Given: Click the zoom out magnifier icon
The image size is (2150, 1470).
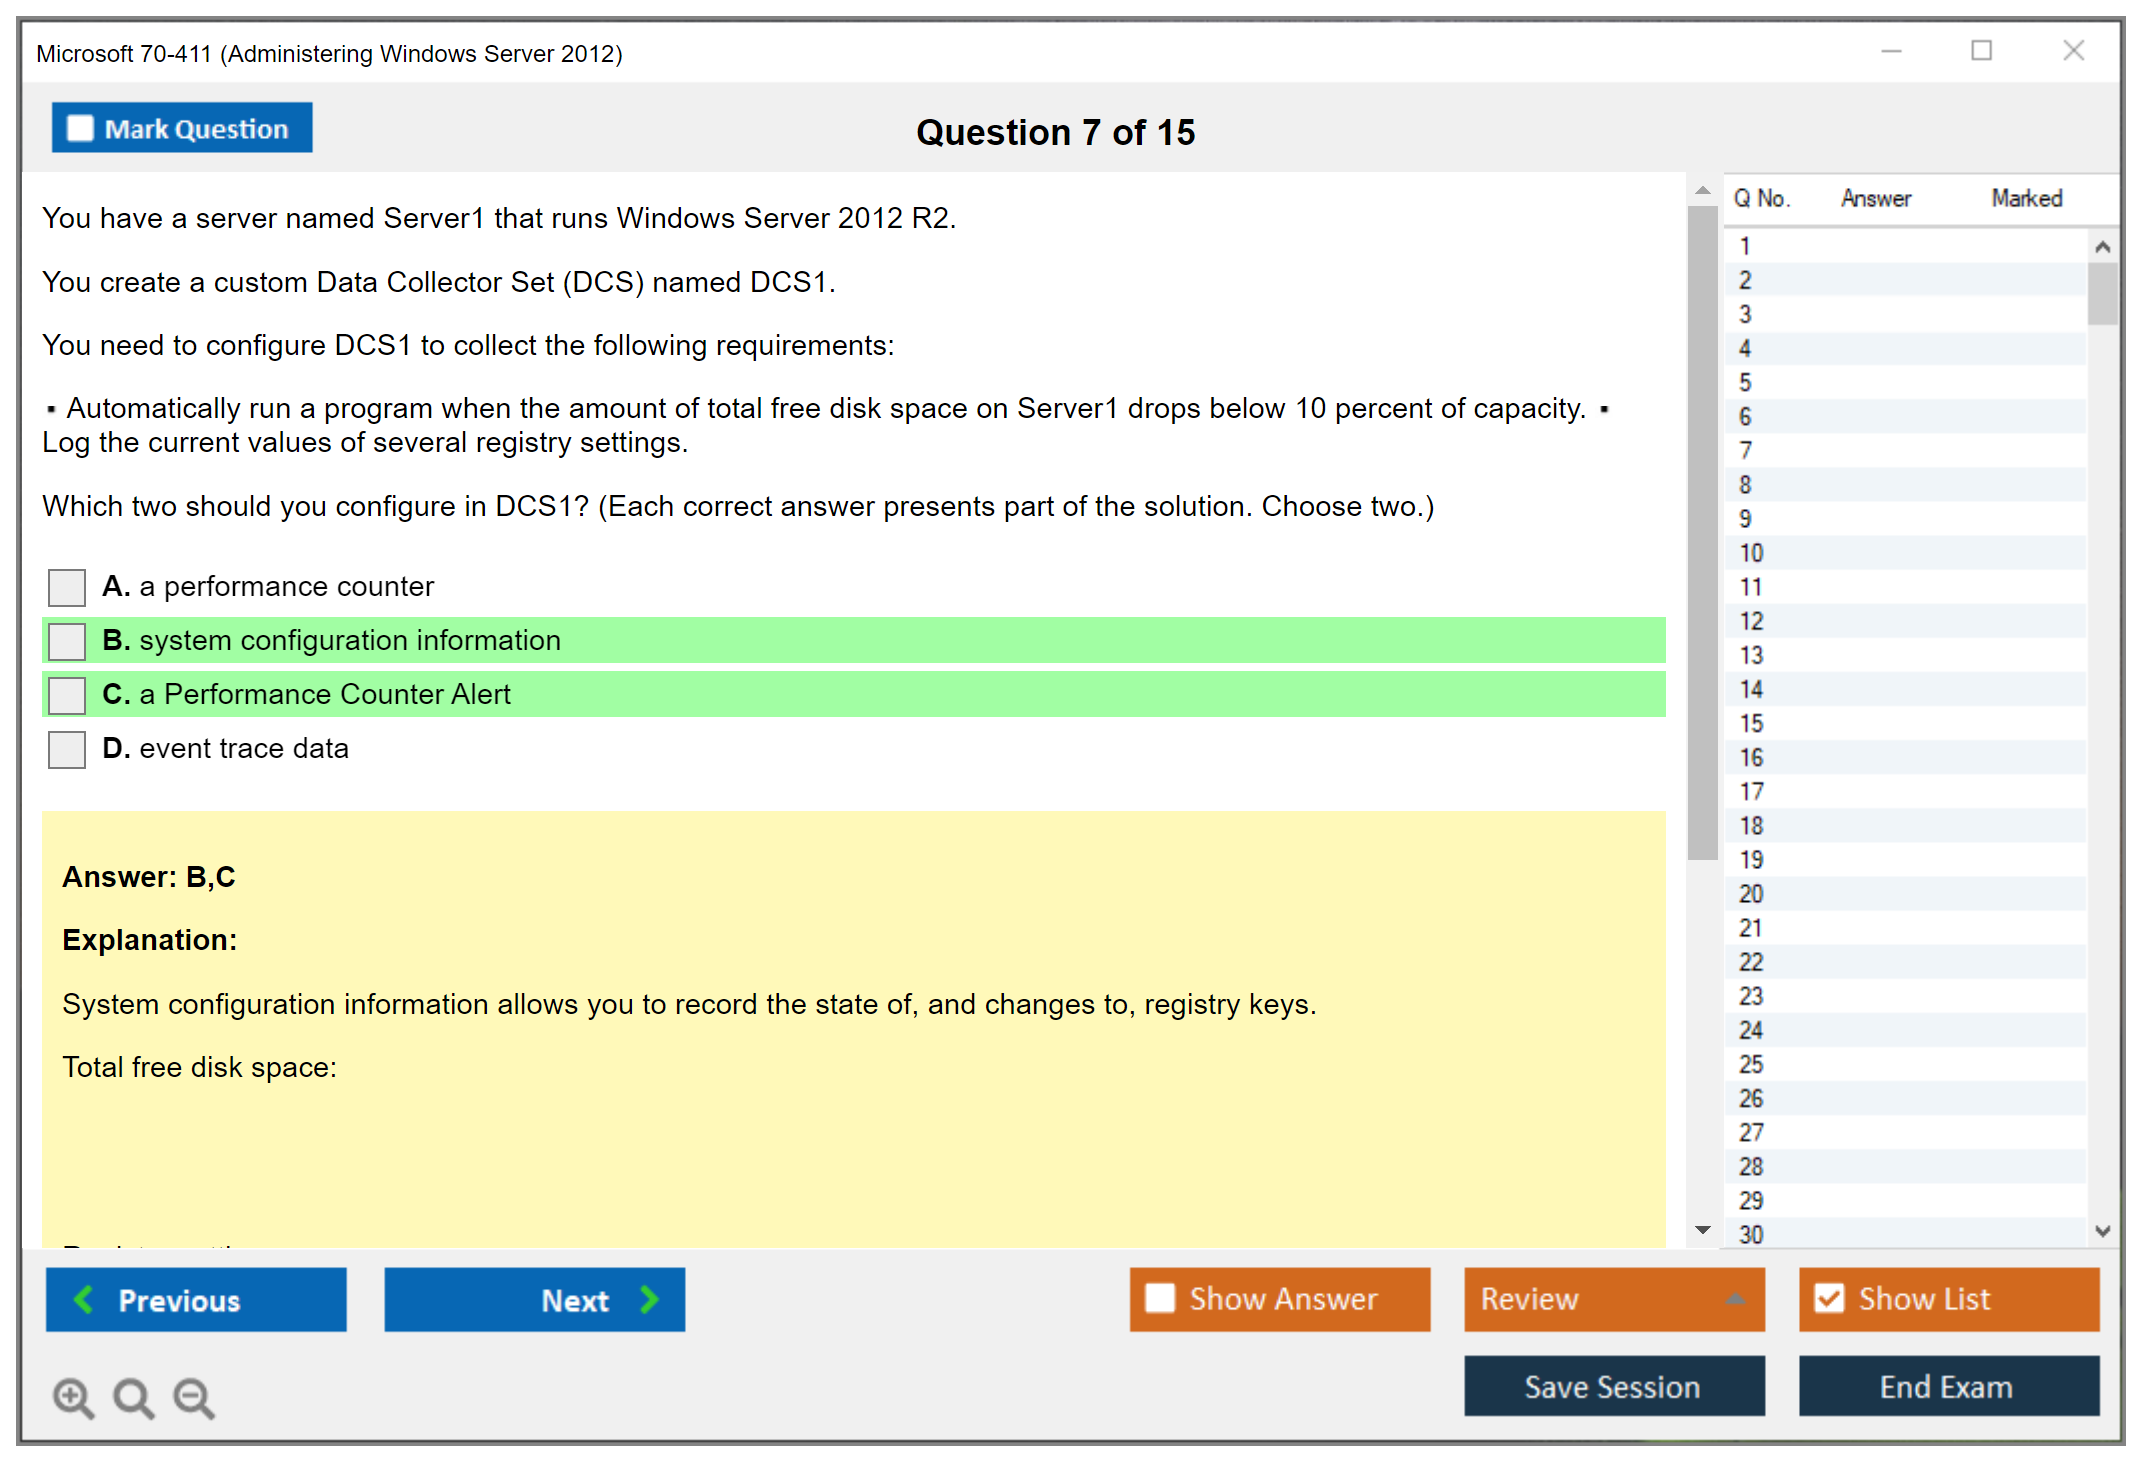Looking at the screenshot, I should (x=194, y=1397).
